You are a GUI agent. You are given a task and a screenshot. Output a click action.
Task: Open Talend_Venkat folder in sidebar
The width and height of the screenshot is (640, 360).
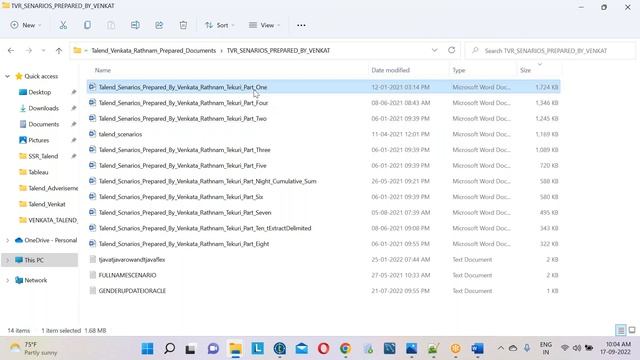coord(47,204)
